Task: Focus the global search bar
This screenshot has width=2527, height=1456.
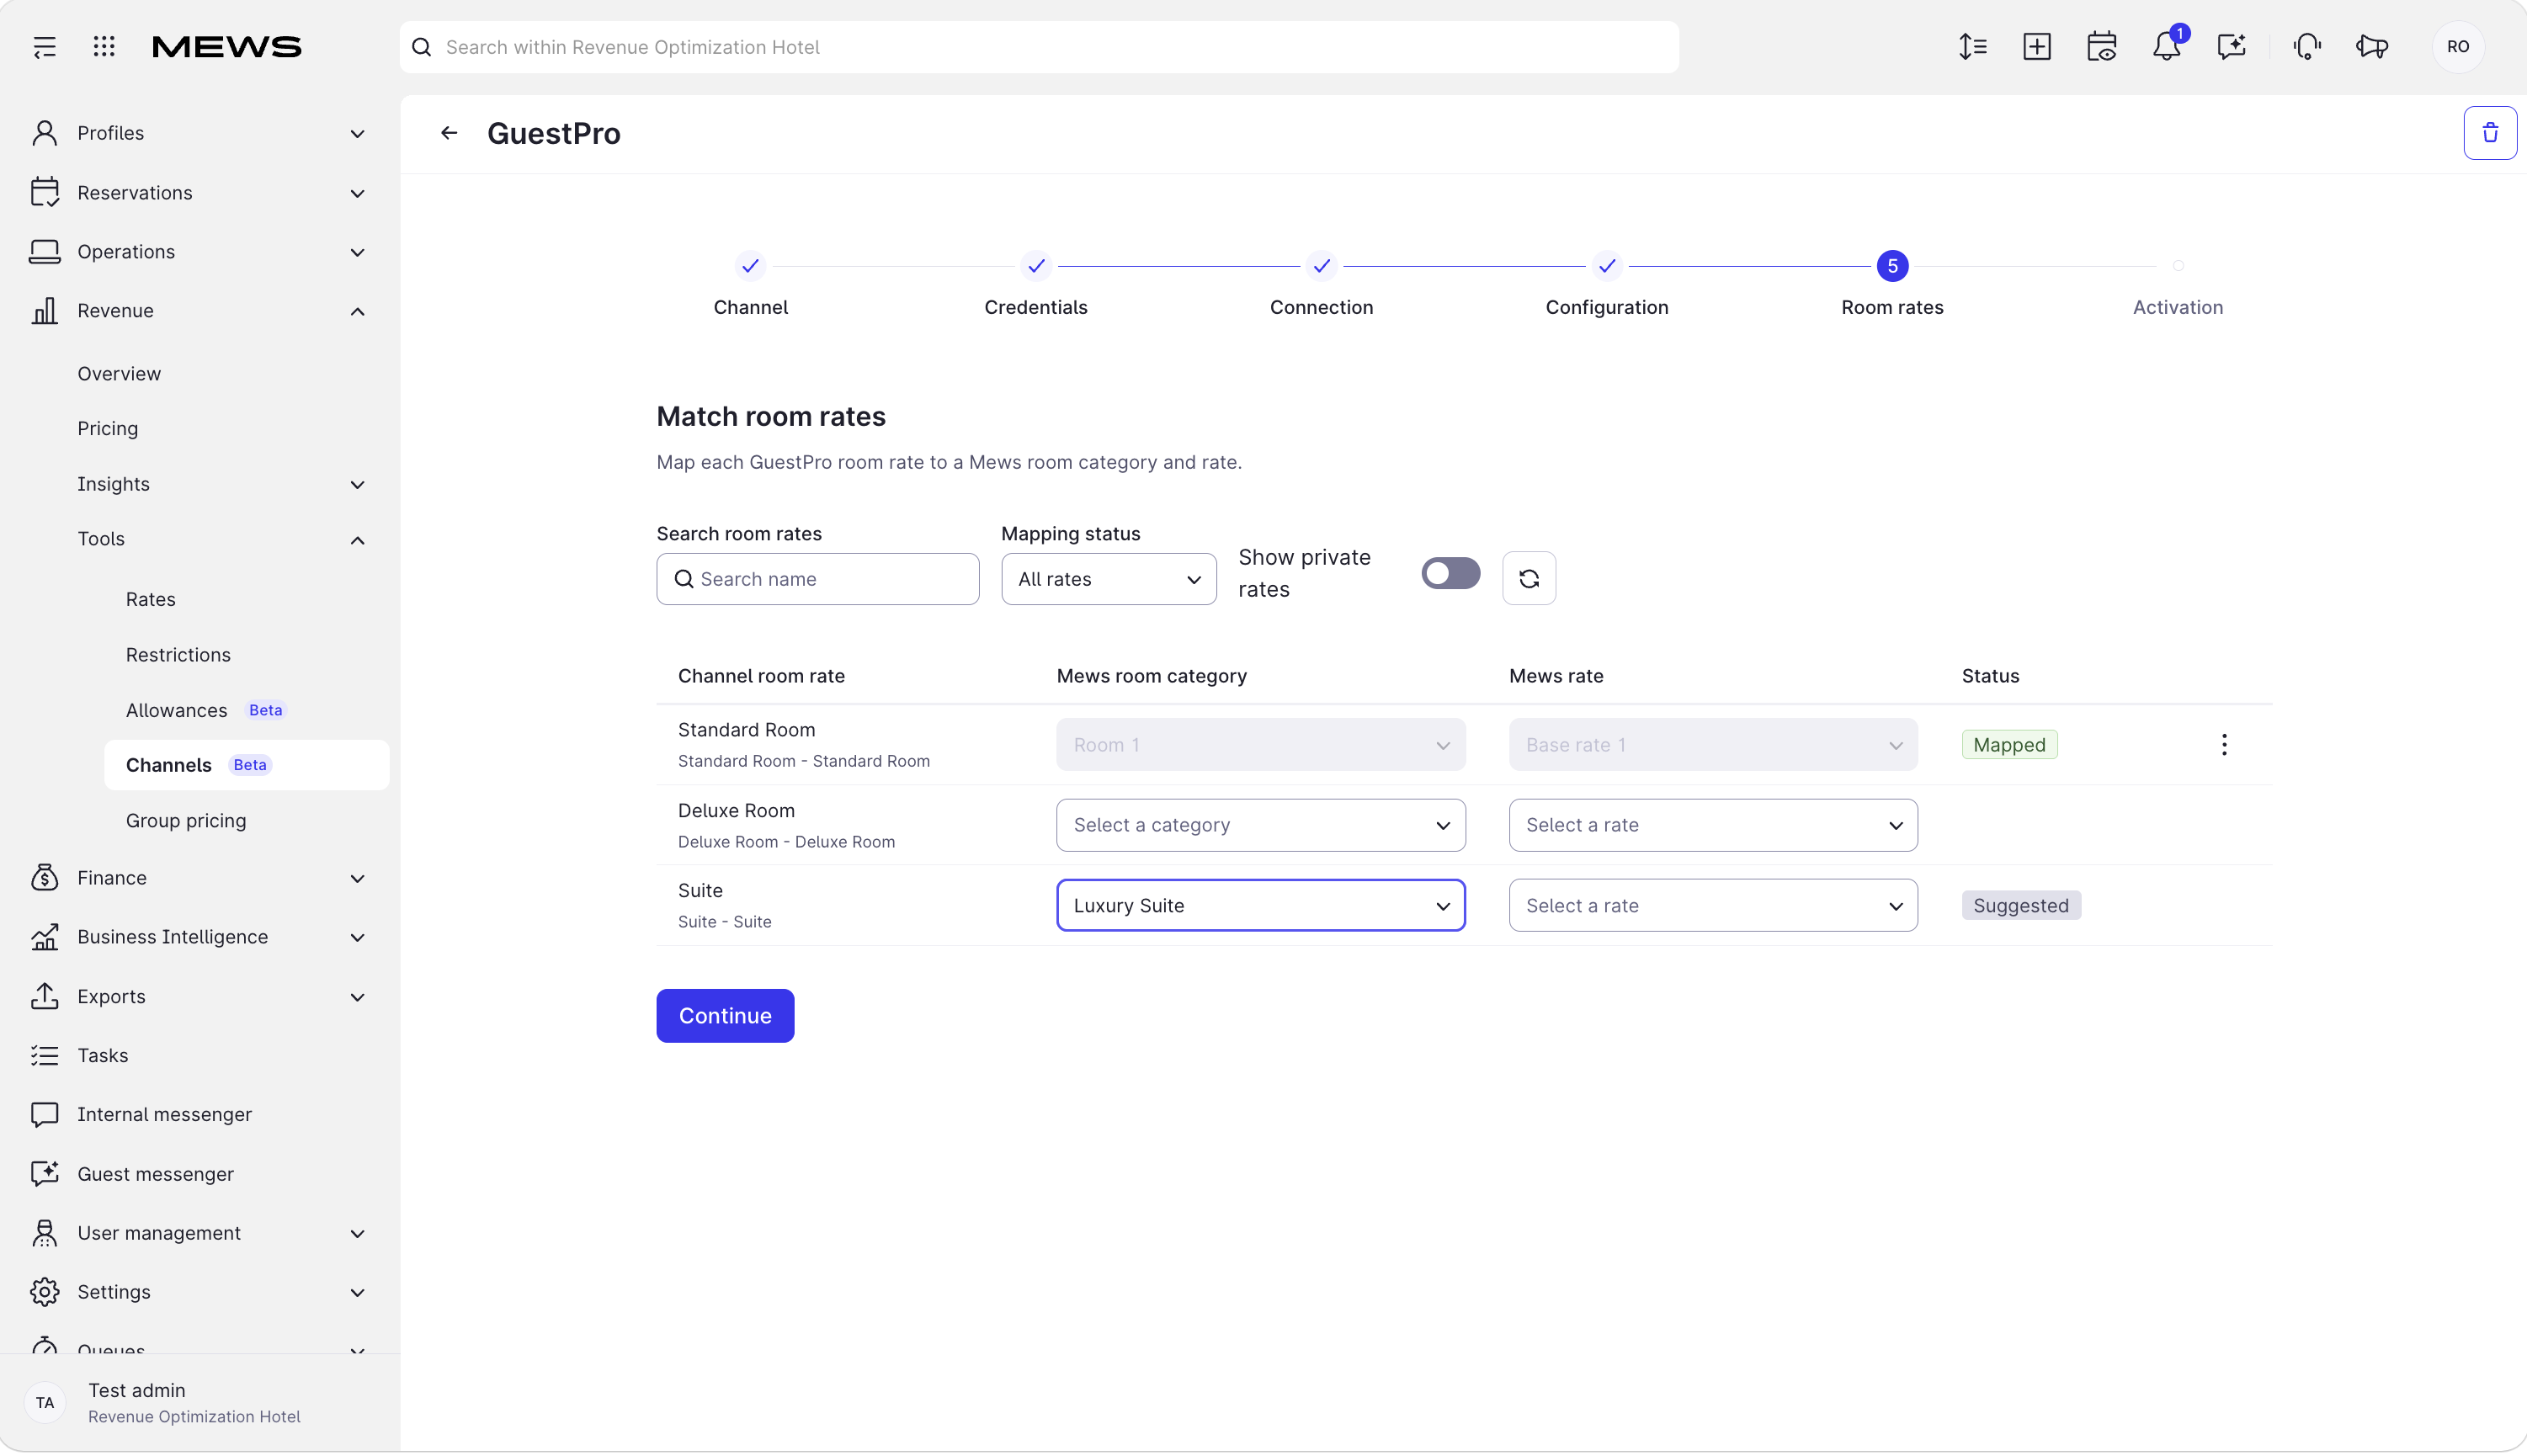Action: 1039,47
